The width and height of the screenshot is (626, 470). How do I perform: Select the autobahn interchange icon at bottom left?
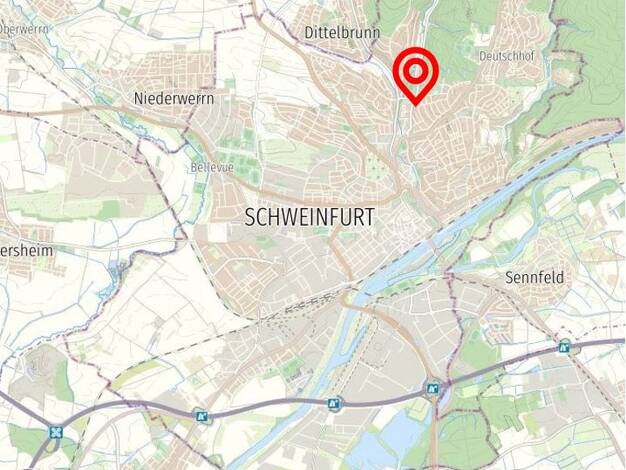55,433
